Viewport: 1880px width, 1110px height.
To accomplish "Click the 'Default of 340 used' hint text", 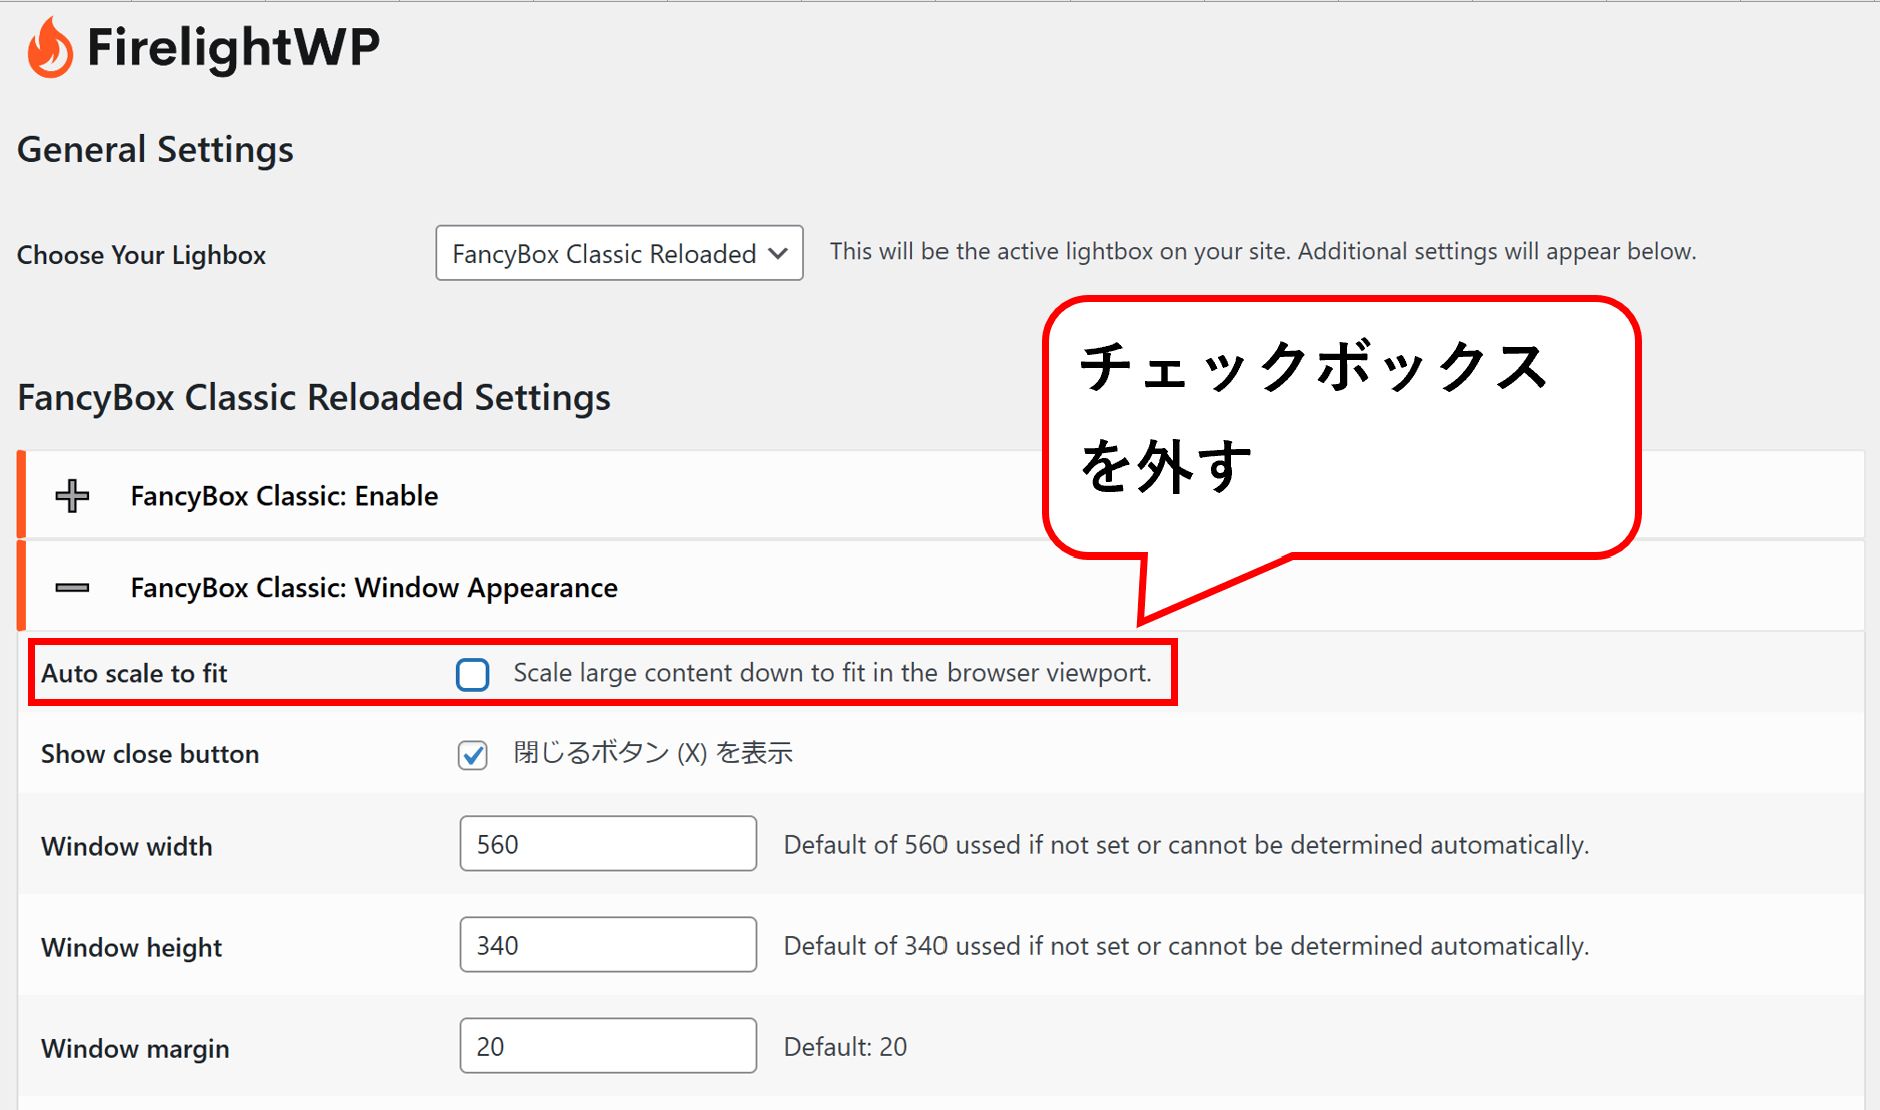I will pyautogui.click(x=1186, y=946).
